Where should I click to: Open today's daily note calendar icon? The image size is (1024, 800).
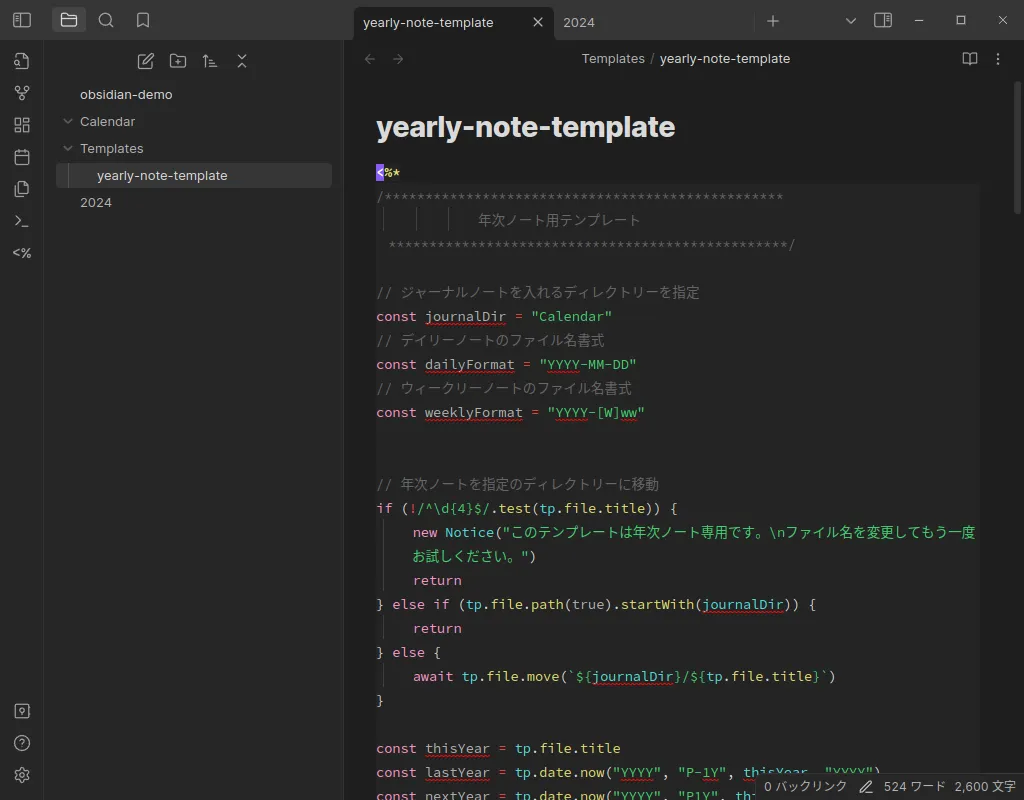tap(22, 157)
